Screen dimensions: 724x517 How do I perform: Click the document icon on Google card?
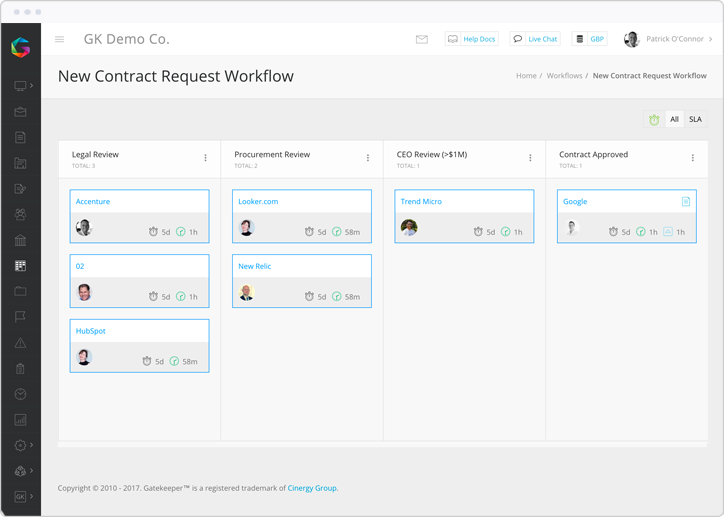click(685, 201)
